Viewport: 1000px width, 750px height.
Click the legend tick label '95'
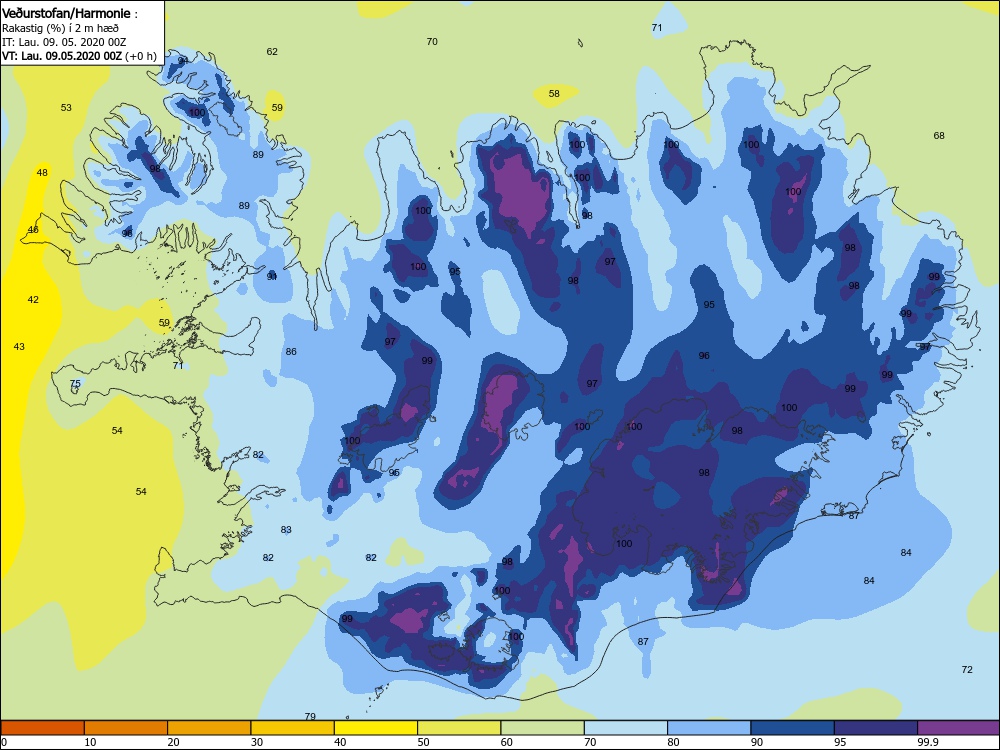point(840,742)
